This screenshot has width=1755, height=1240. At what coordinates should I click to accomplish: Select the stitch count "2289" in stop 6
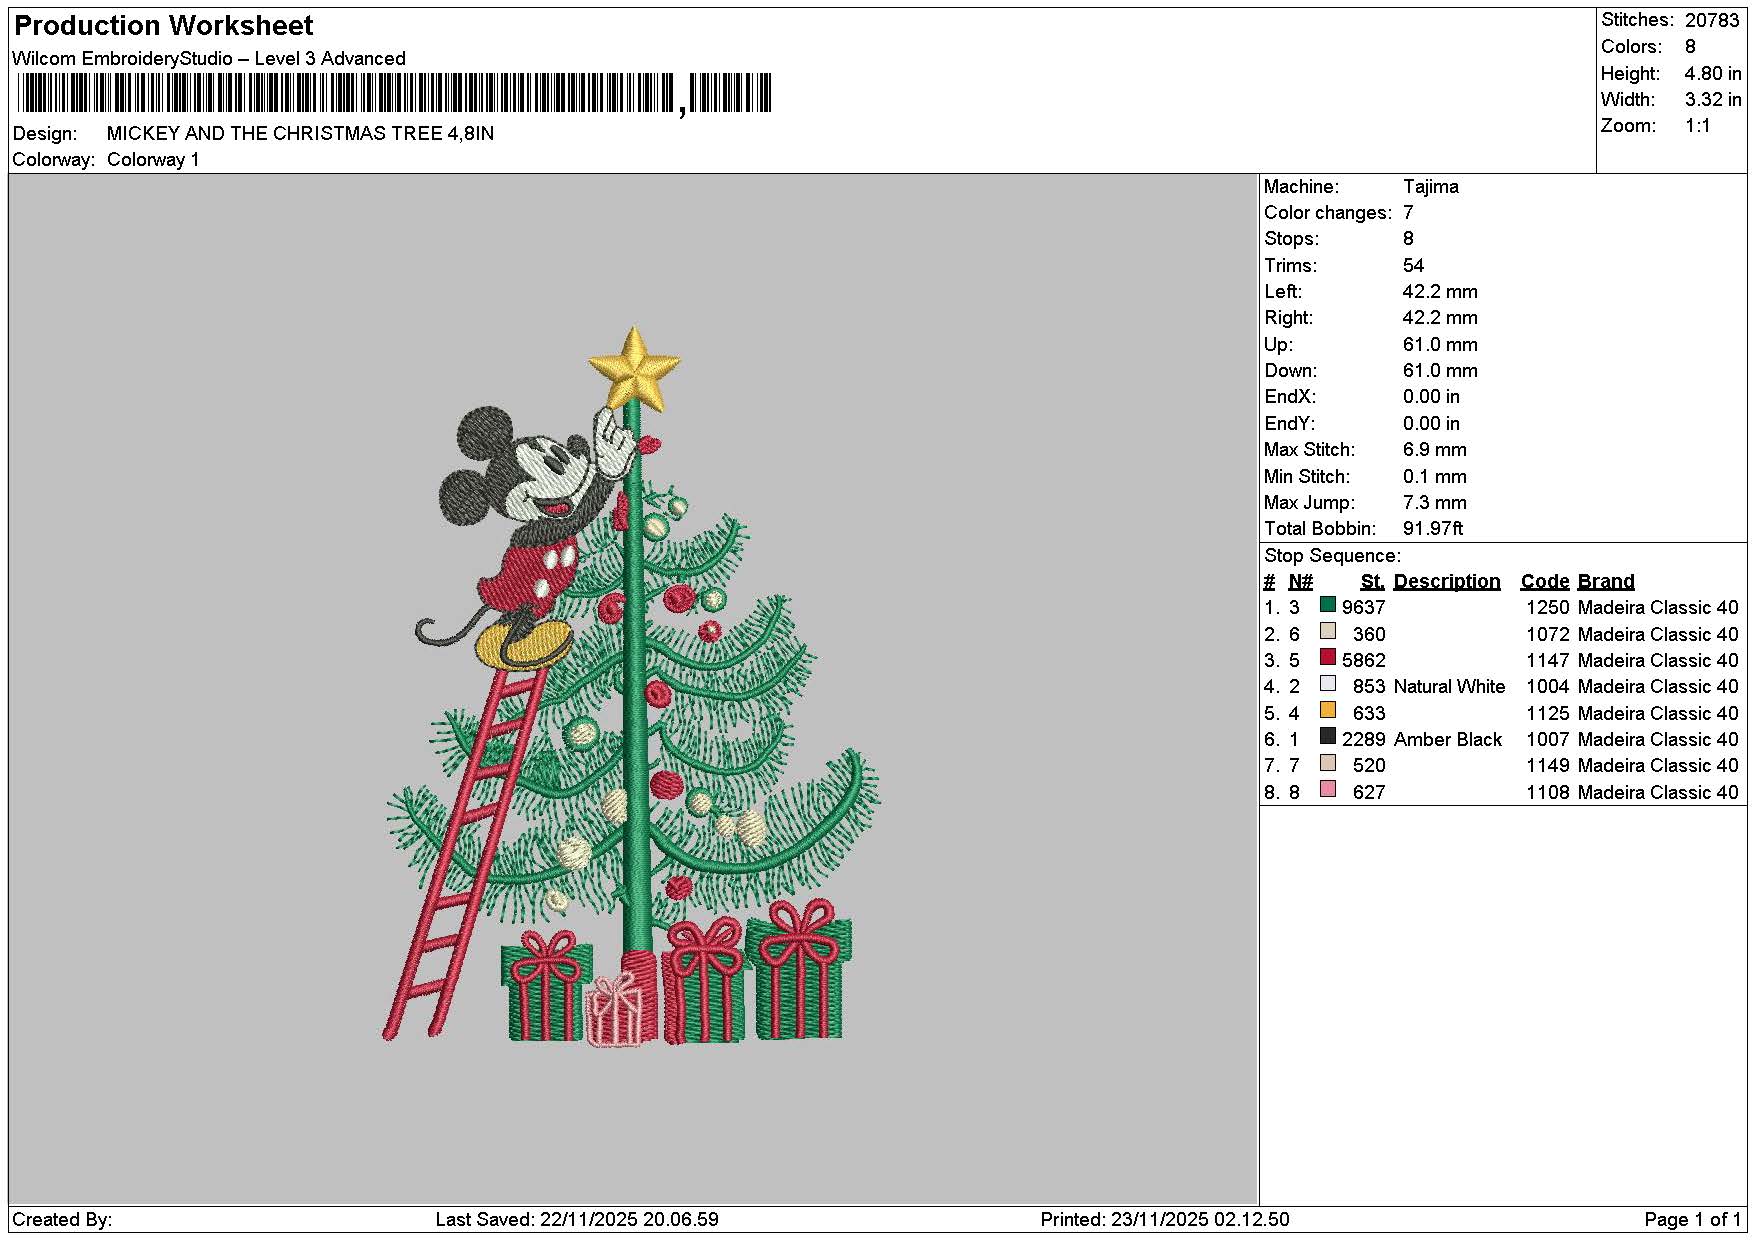click(1364, 740)
